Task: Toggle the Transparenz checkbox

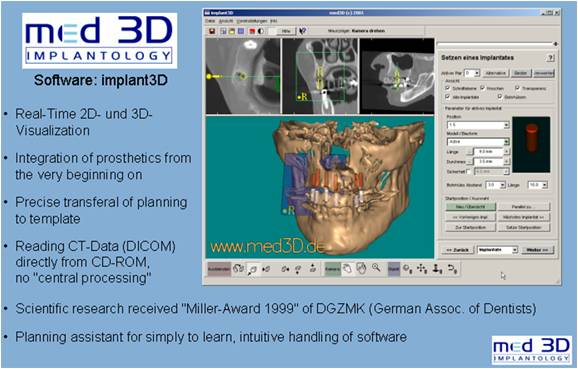Action: click(518, 88)
